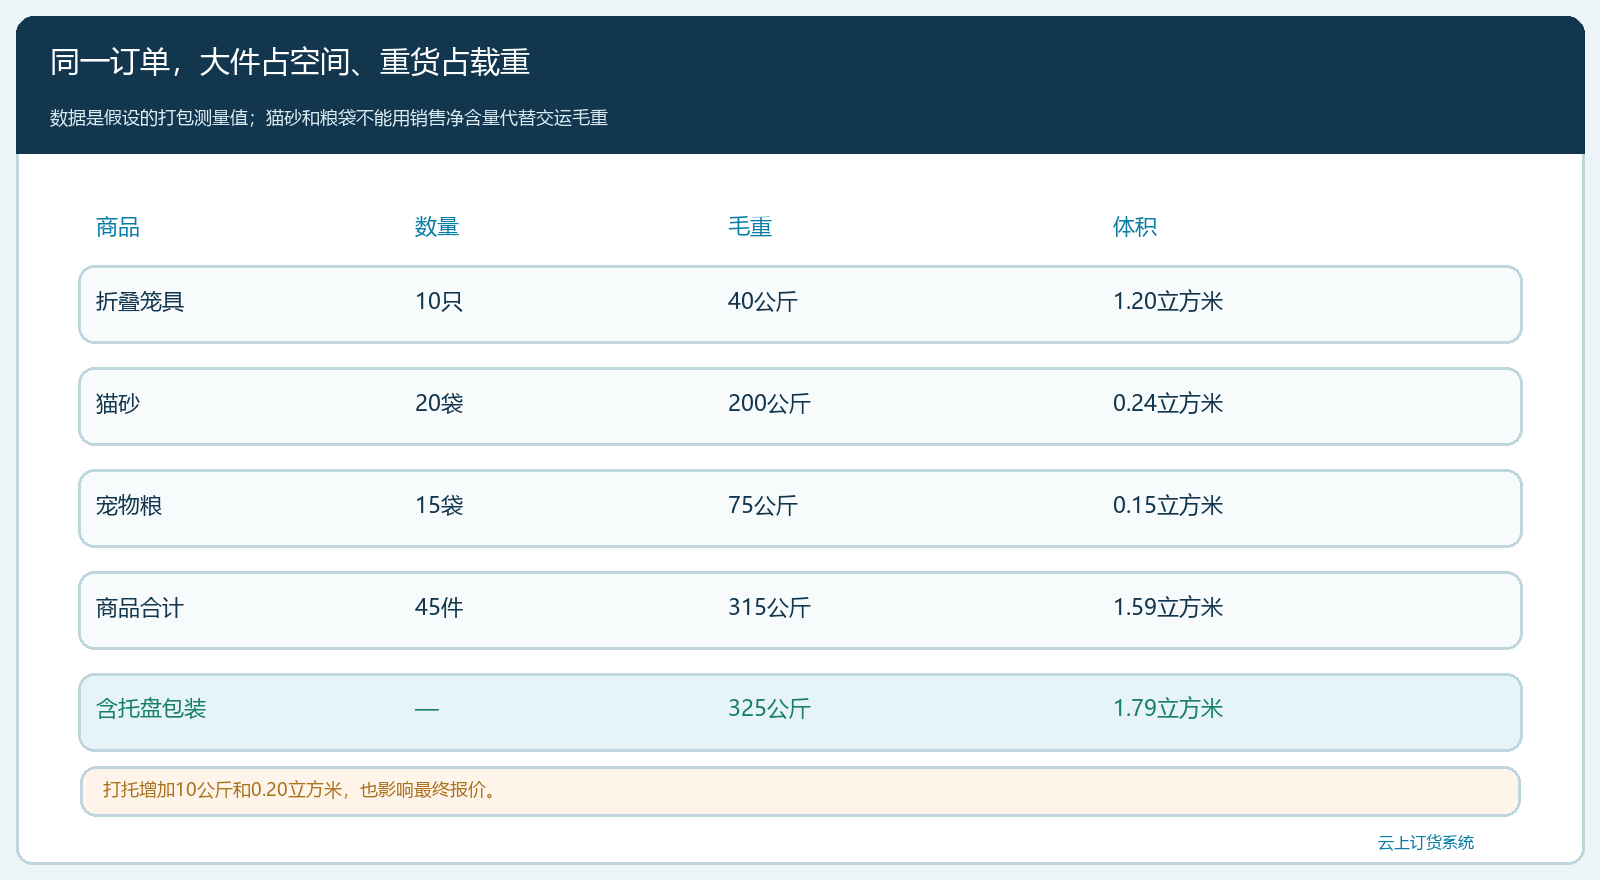Screen dimensions: 1600x880
Task: Click the 45件 total quantity
Action: point(439,608)
